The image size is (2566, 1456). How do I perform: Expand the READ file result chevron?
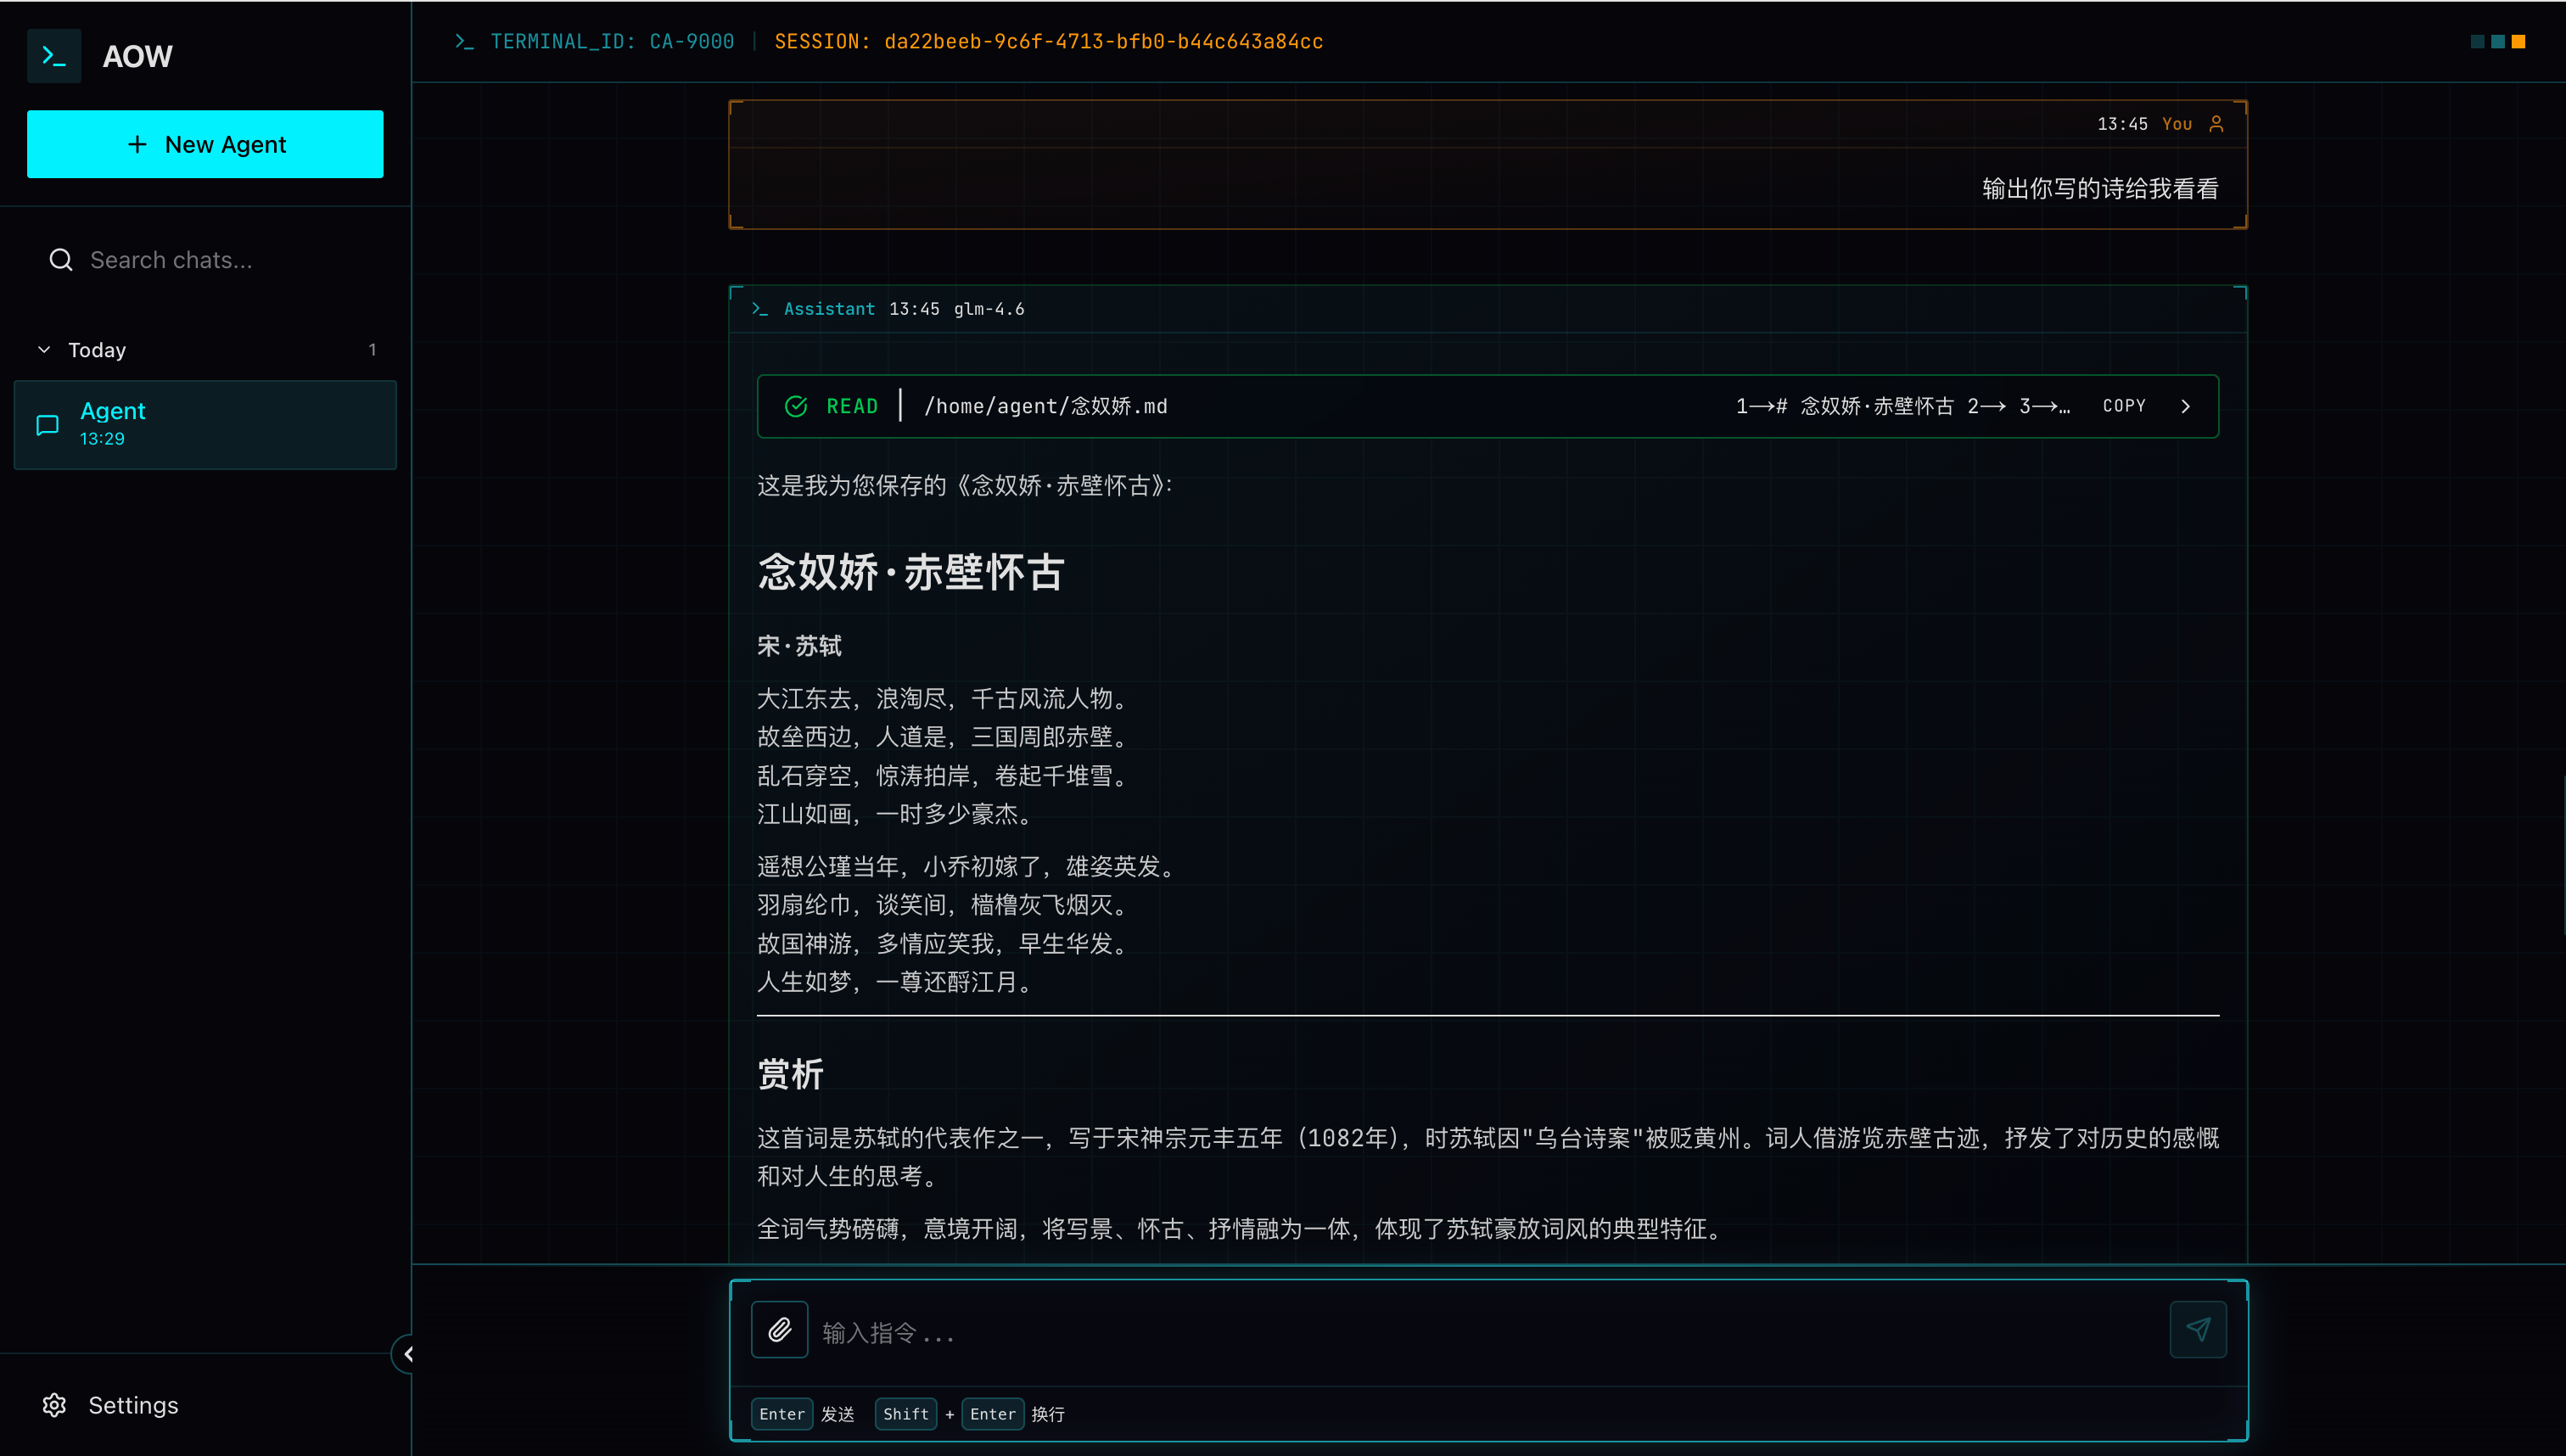coord(2185,406)
